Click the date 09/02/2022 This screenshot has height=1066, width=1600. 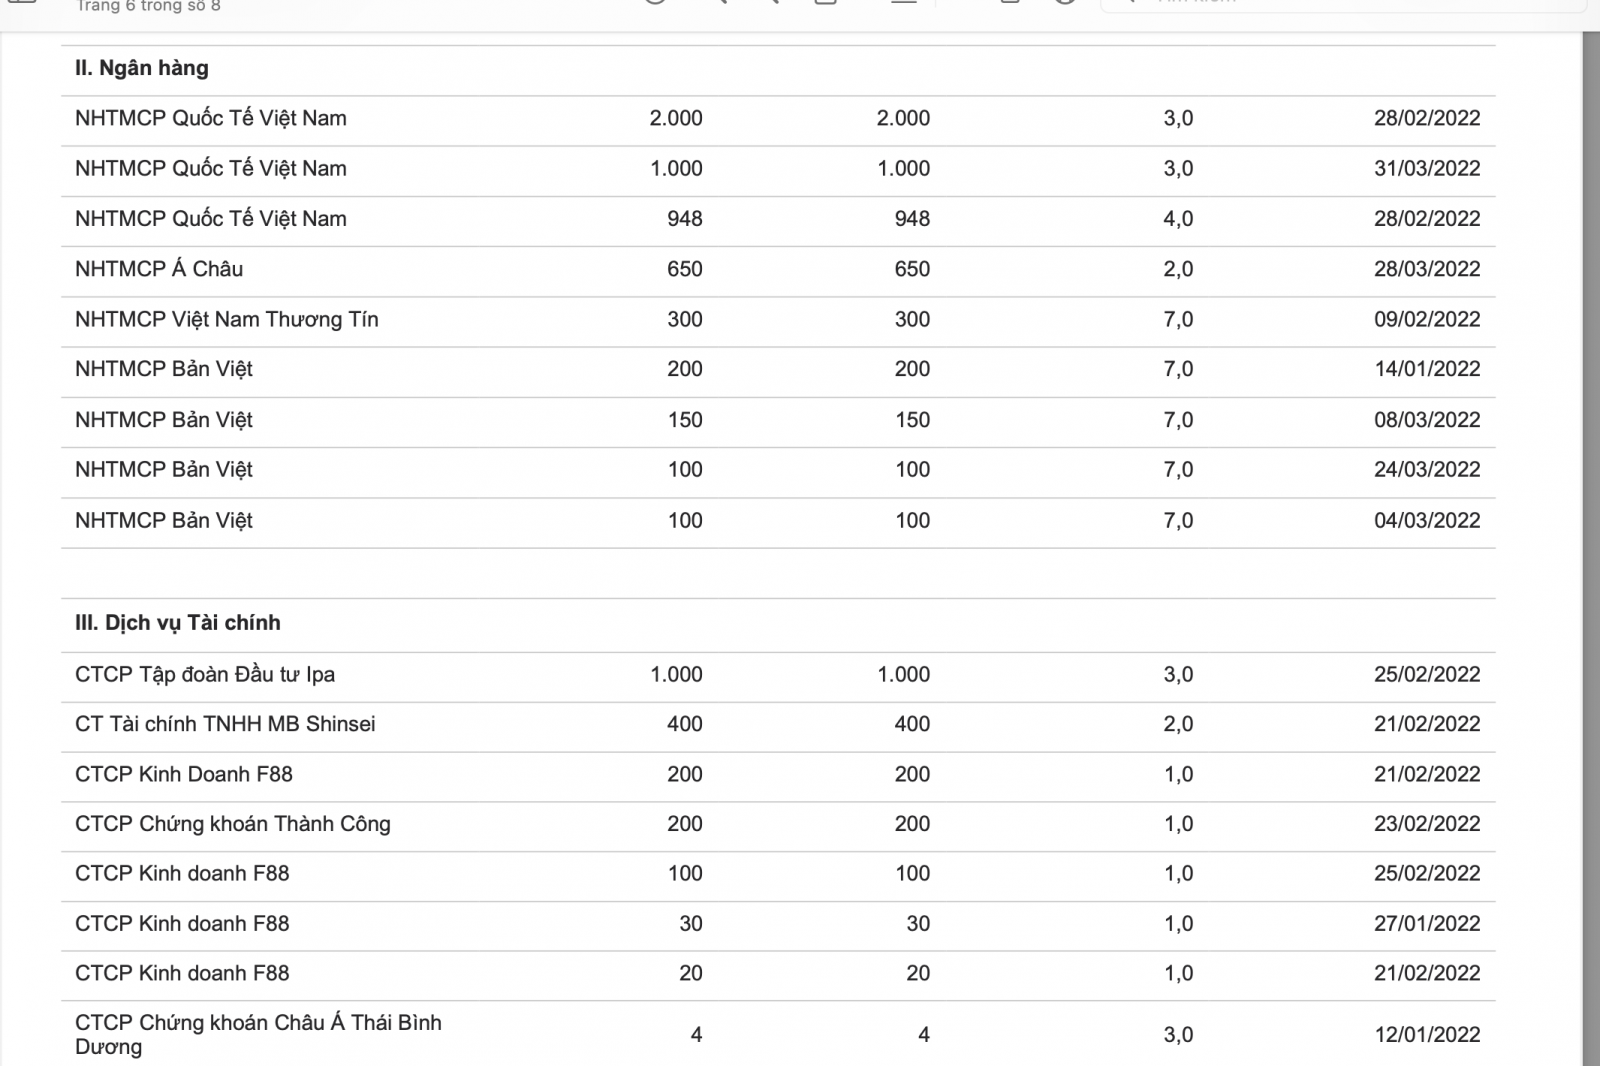point(1427,320)
